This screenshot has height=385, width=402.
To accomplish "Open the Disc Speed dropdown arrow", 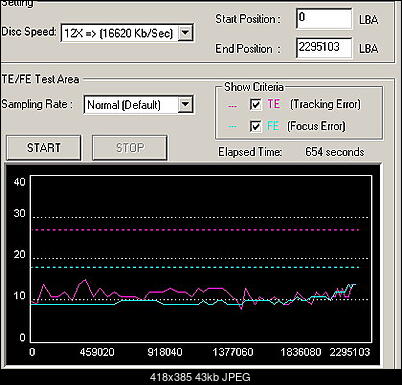I will tap(185, 33).
